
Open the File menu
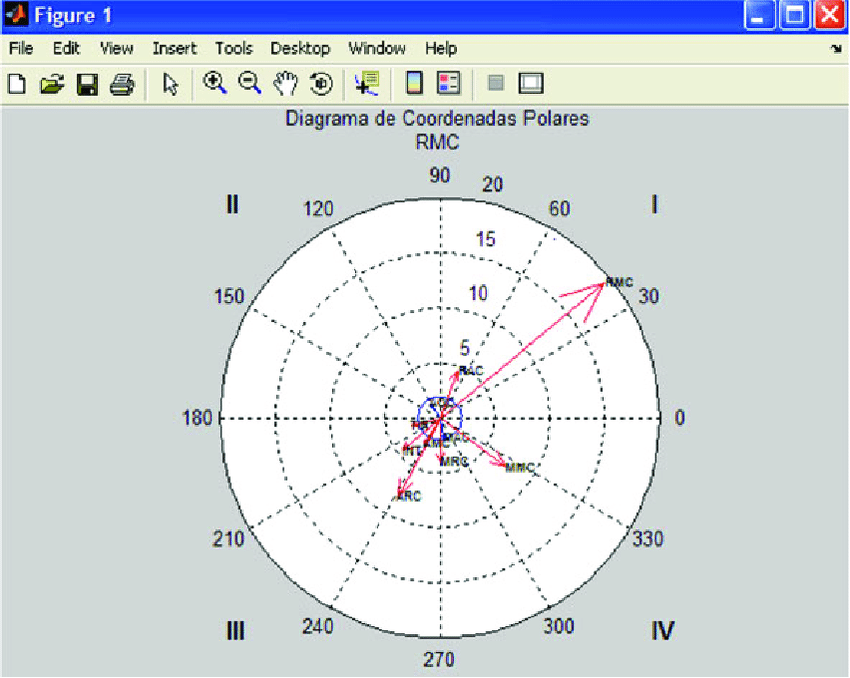point(20,48)
